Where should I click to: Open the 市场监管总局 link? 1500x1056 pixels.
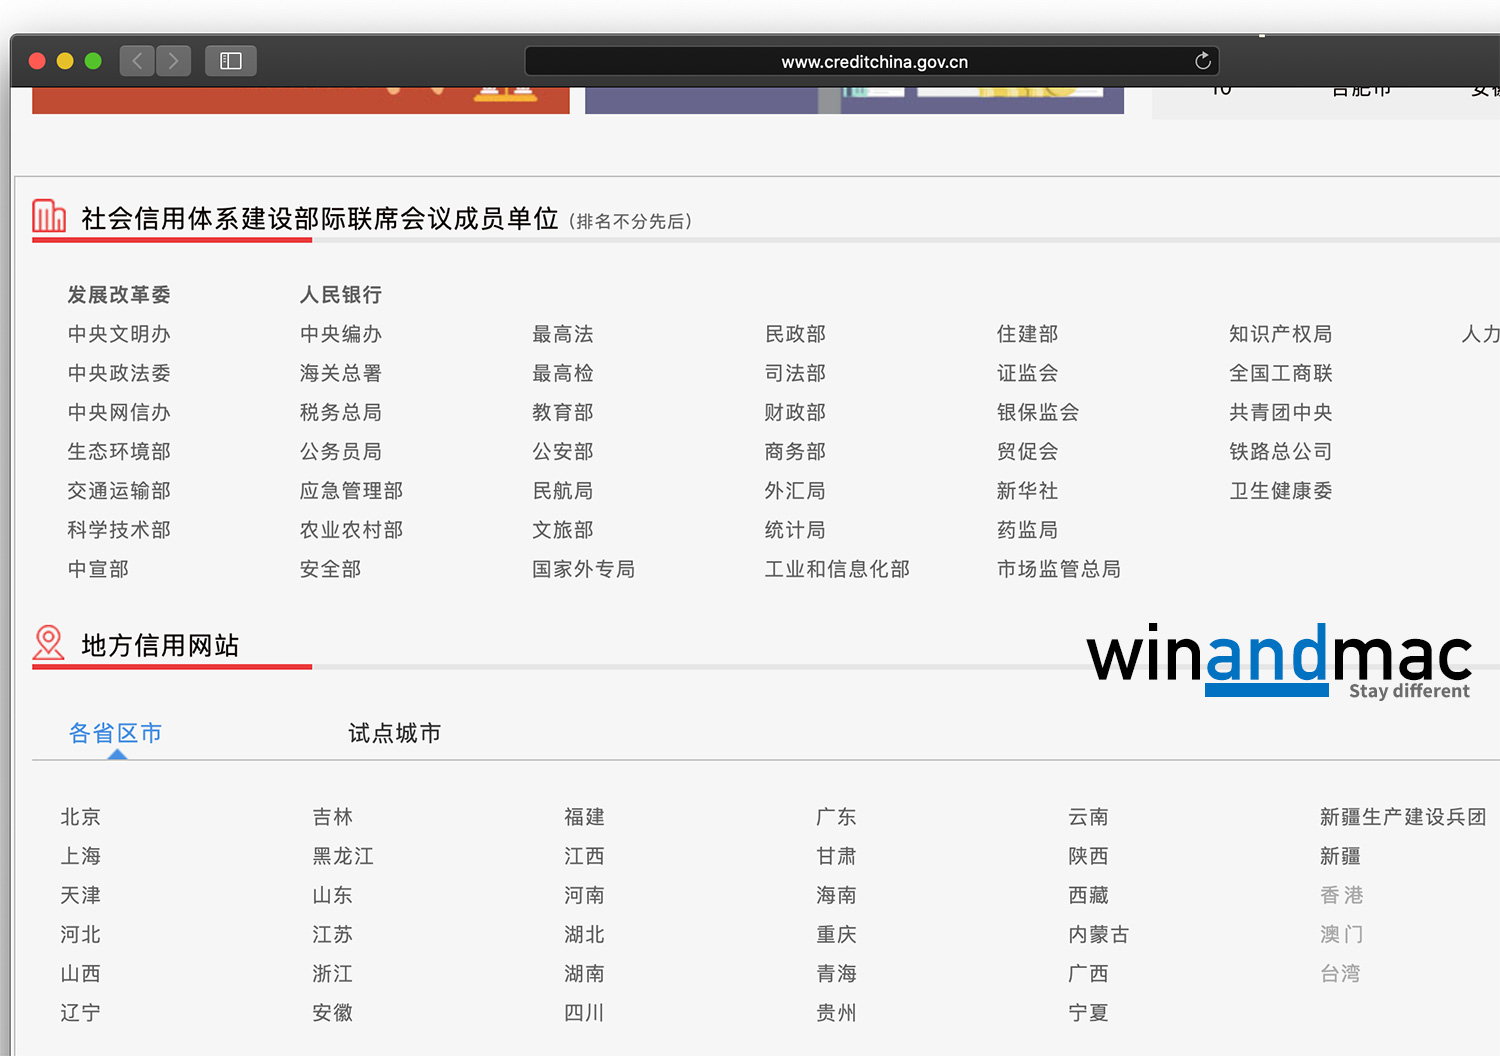1058,569
